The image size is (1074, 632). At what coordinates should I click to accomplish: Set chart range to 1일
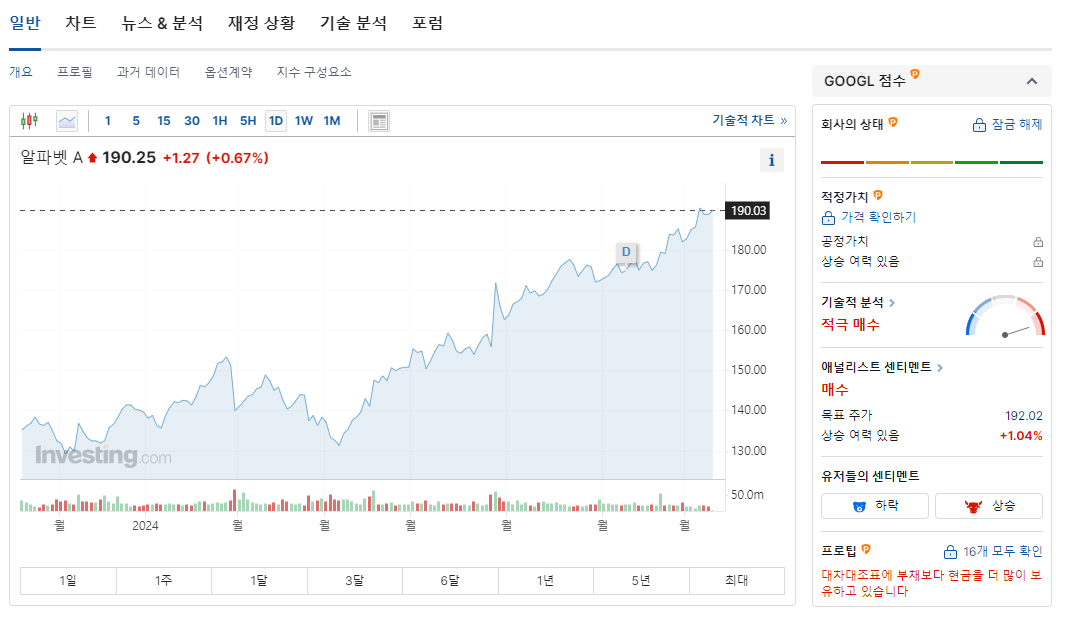click(x=68, y=581)
